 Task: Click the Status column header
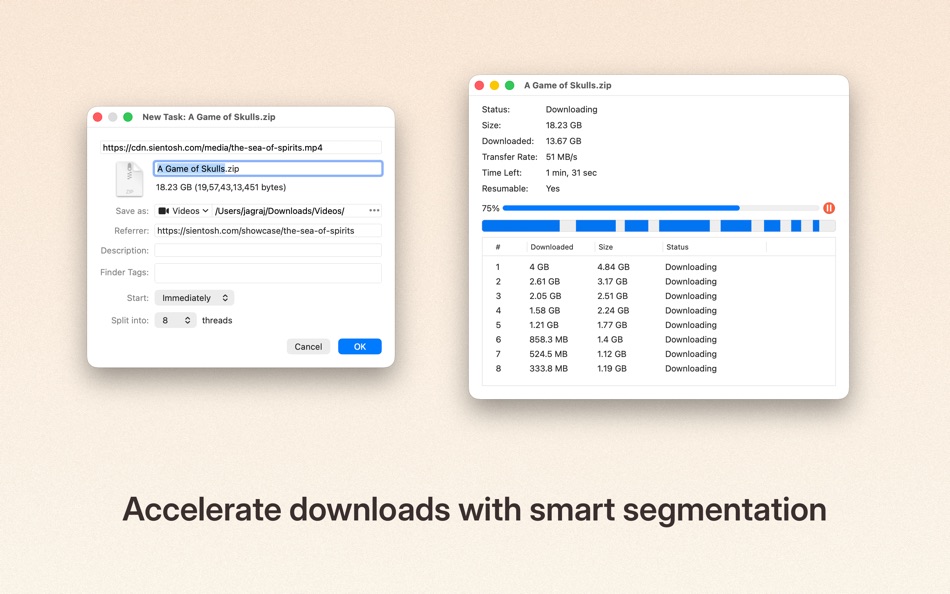pos(677,247)
